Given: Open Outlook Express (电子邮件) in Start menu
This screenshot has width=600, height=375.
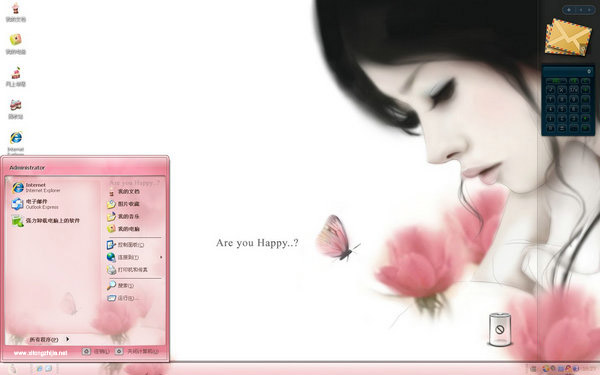Looking at the screenshot, I should [35, 204].
